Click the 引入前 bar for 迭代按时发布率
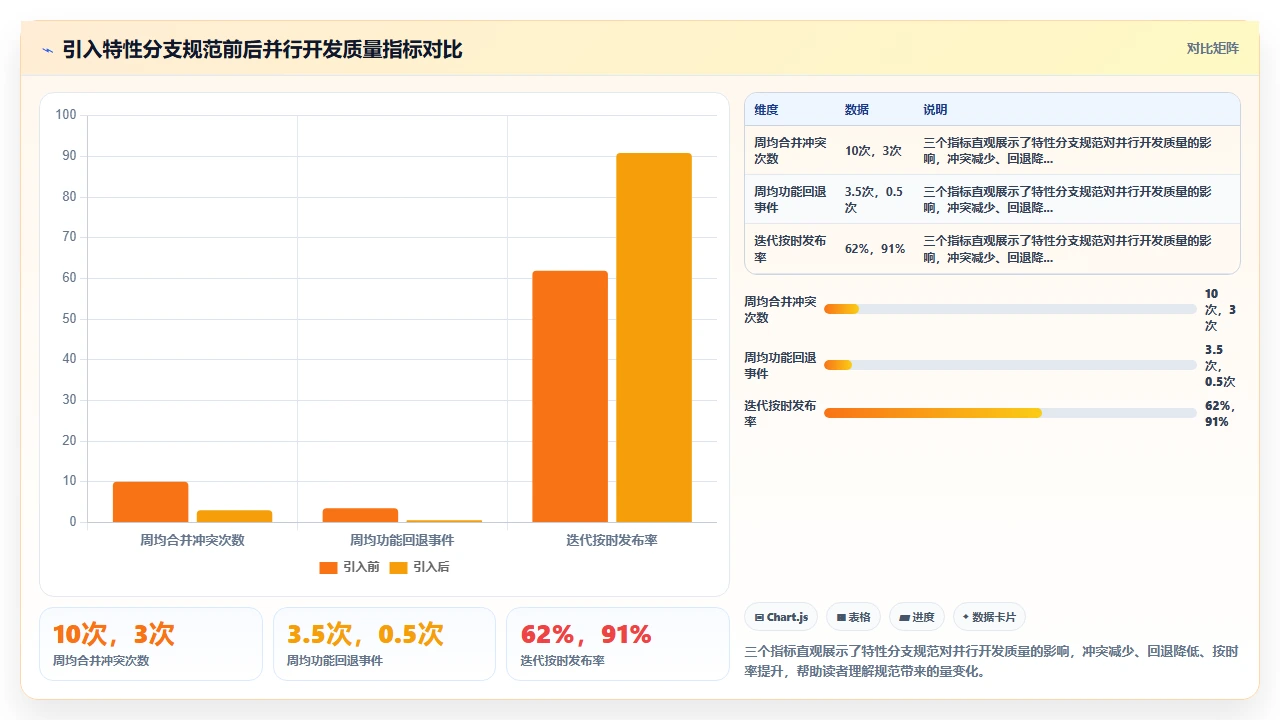Screen dimensions: 1280x720 (x=570, y=396)
